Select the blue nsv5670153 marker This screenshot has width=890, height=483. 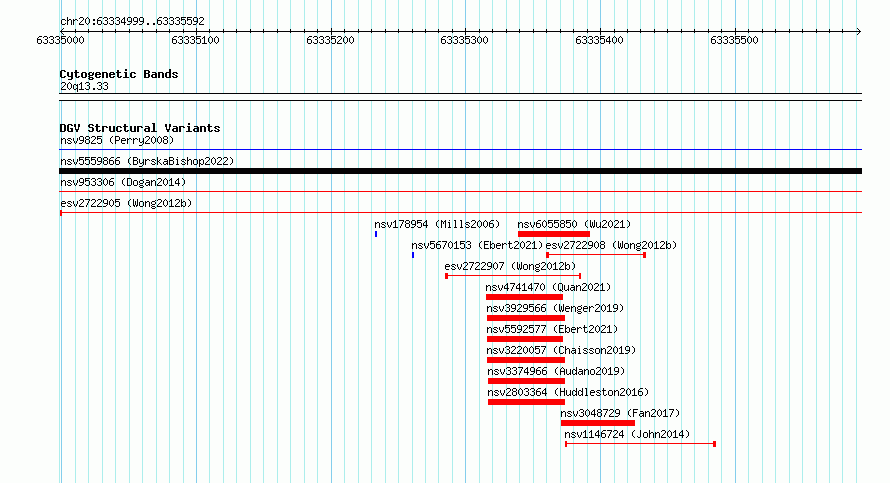tap(413, 255)
